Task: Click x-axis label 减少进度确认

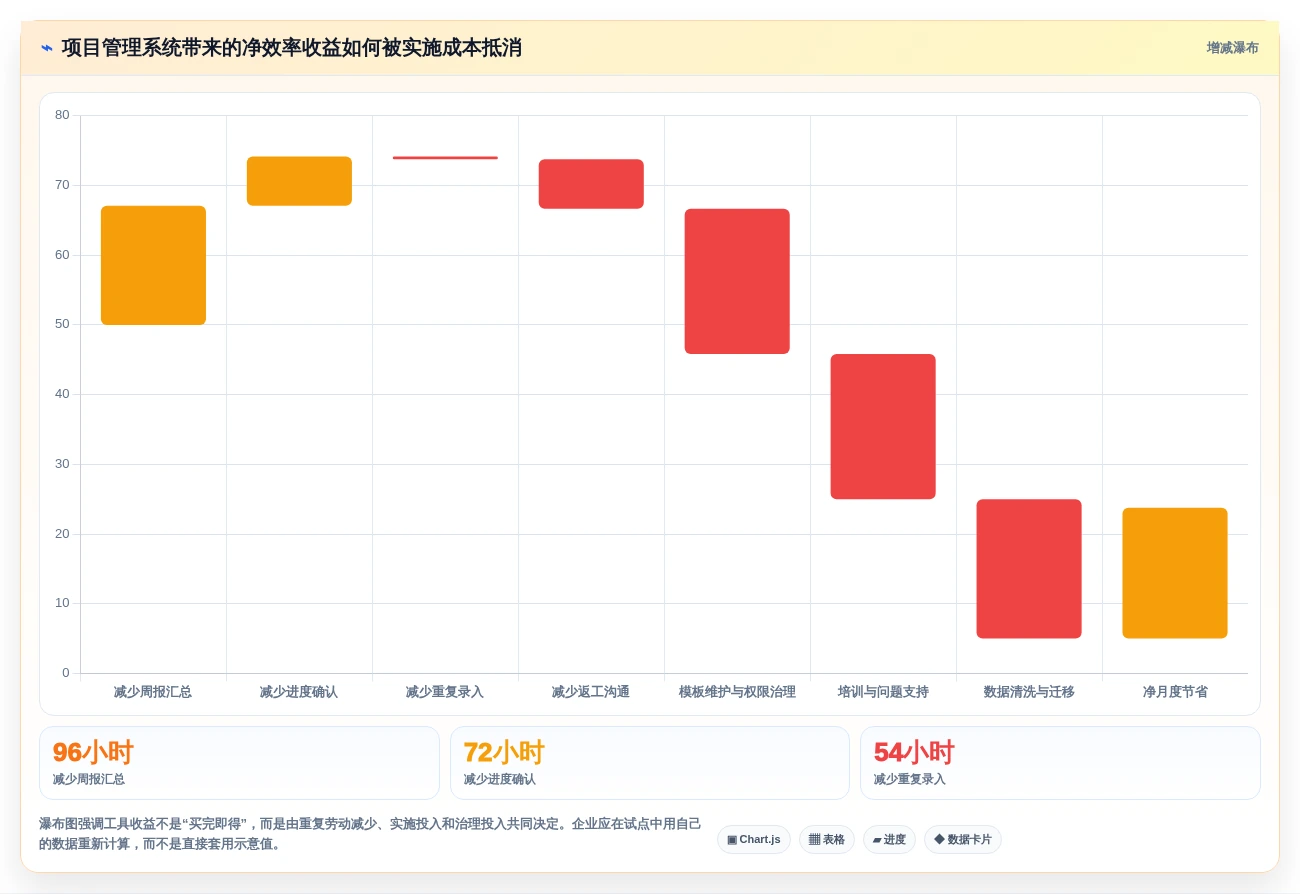Action: [x=299, y=692]
